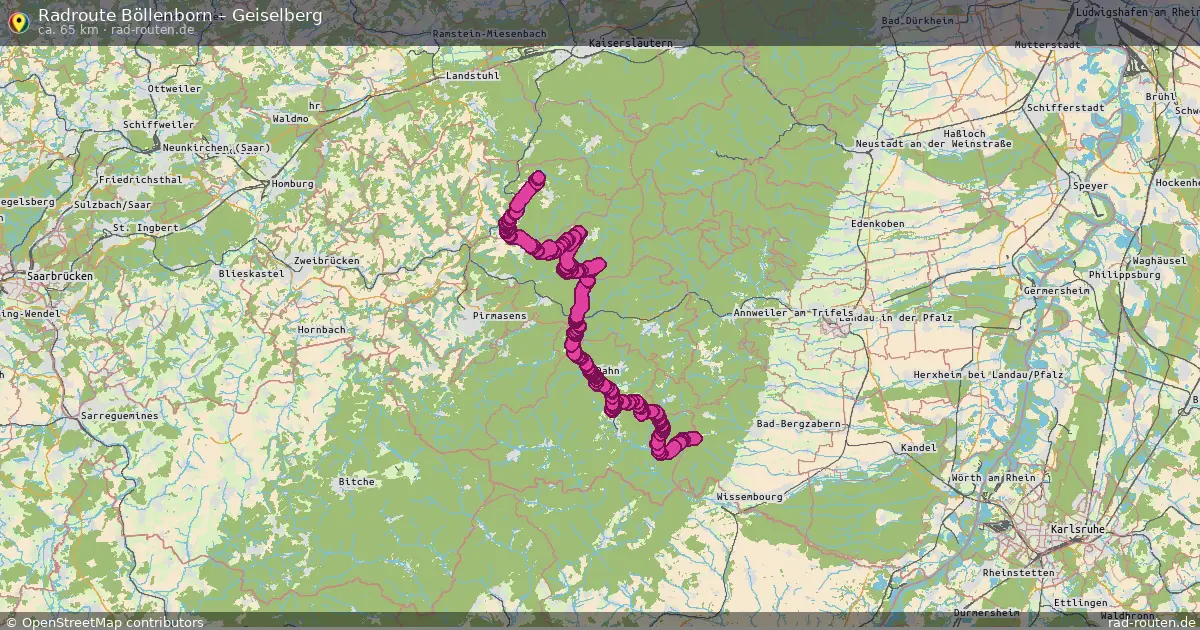Screen dimensions: 1200x630
Task: Click the Mutterstadt town label
Action: pos(1048,45)
